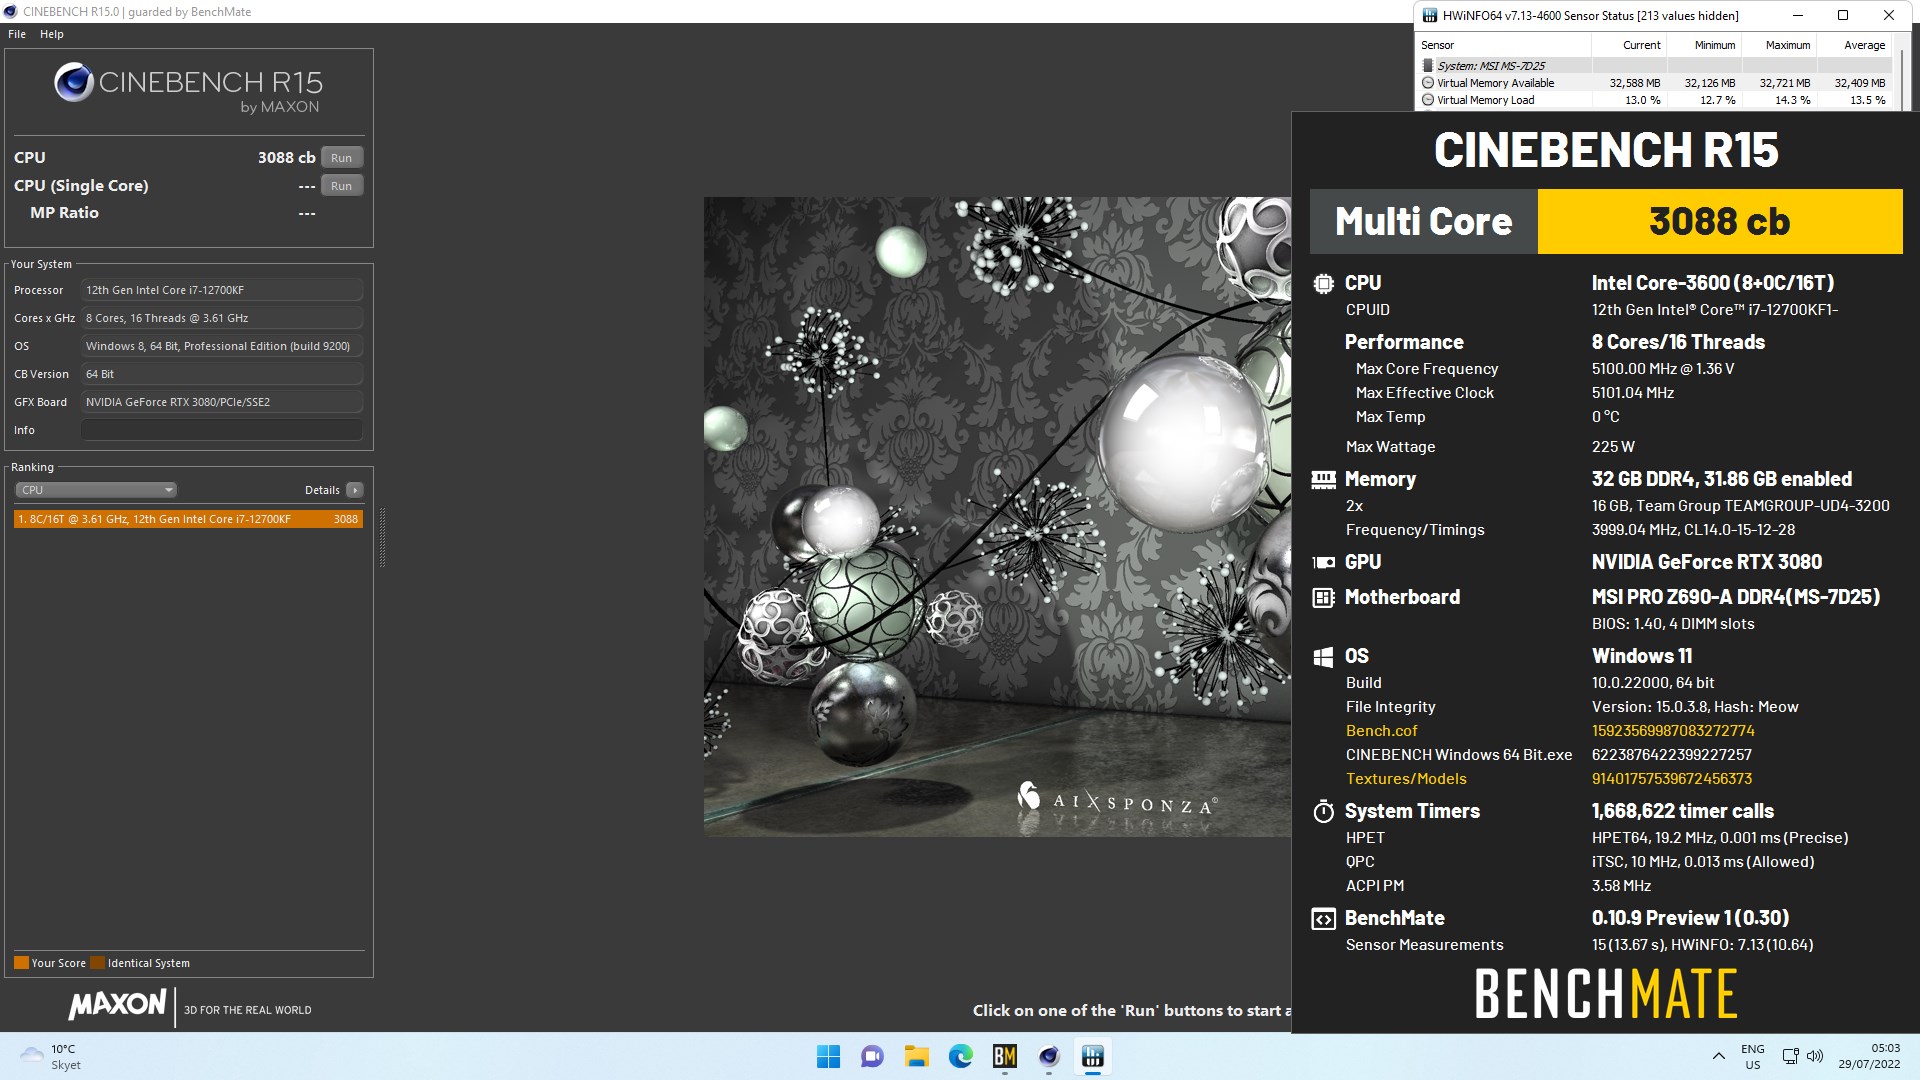Minimize the HWiNFO64 sensor window
The height and width of the screenshot is (1080, 1920).
point(1798,15)
